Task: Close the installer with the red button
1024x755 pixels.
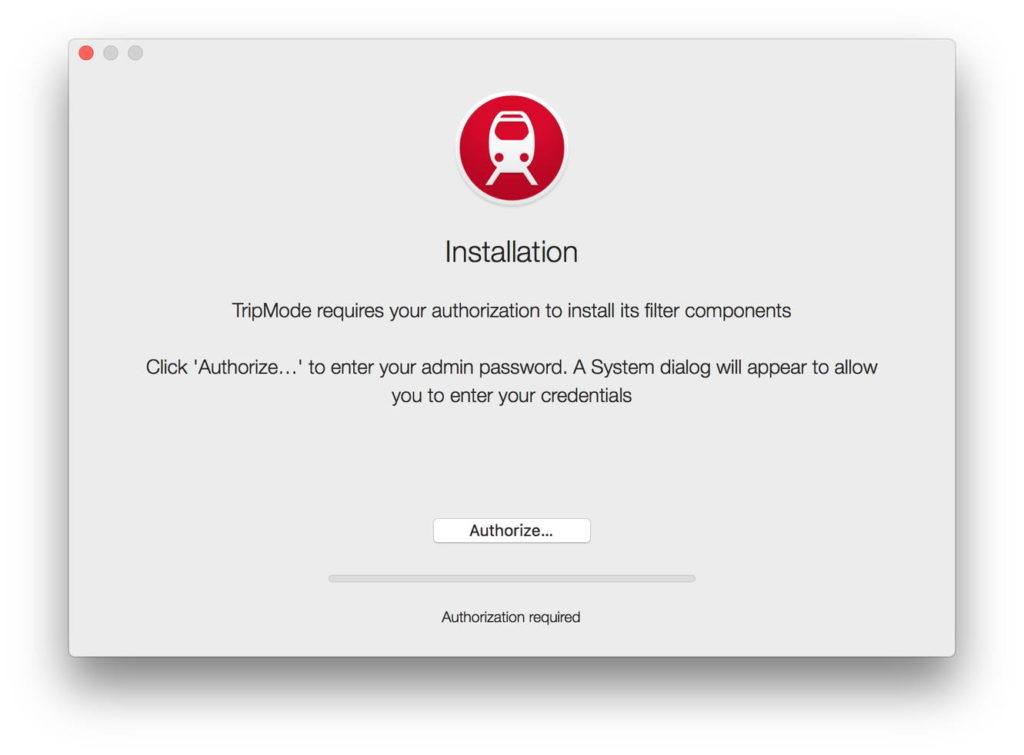Action: click(x=86, y=53)
